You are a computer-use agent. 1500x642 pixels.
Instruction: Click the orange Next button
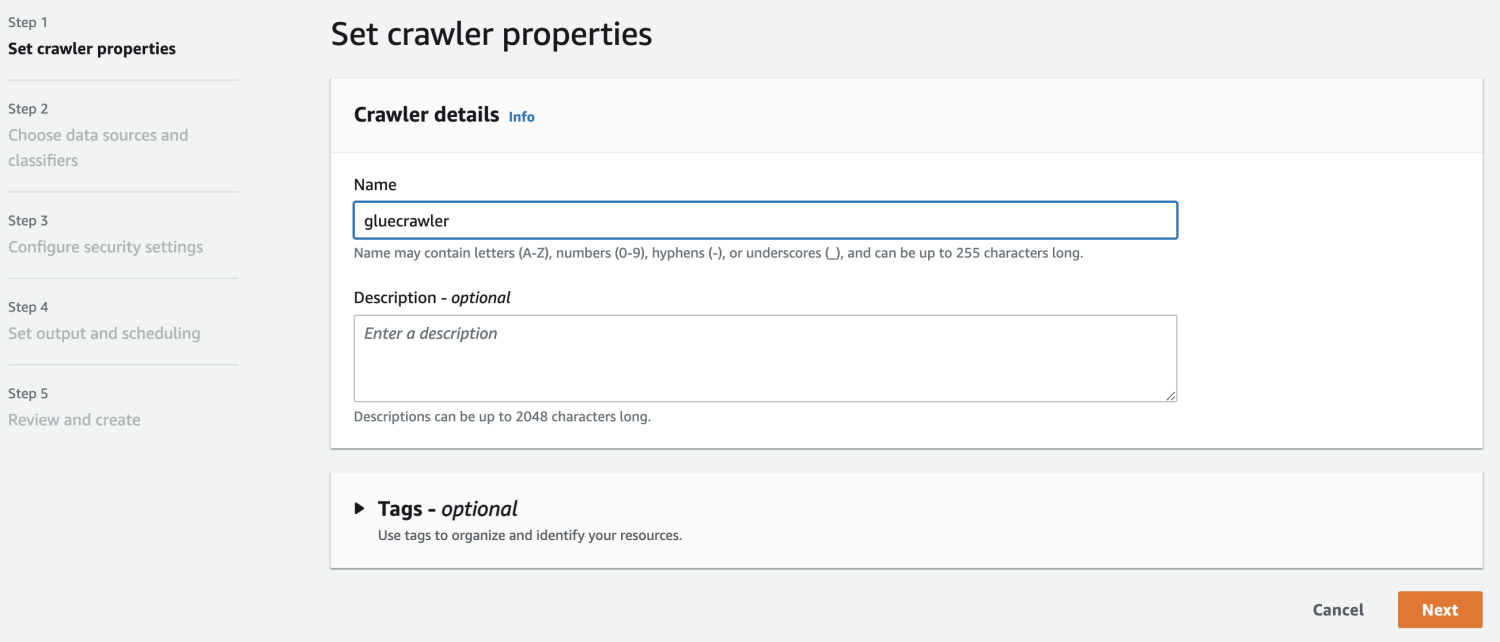pyautogui.click(x=1439, y=610)
